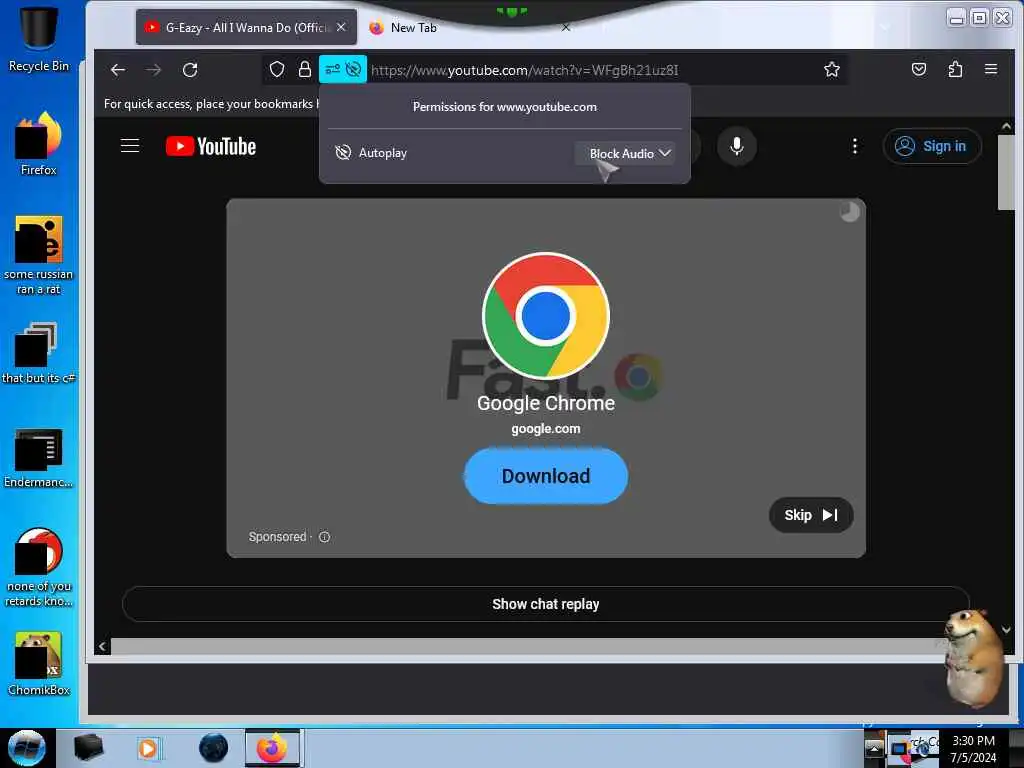Click the Windows Start orb

tap(27, 748)
